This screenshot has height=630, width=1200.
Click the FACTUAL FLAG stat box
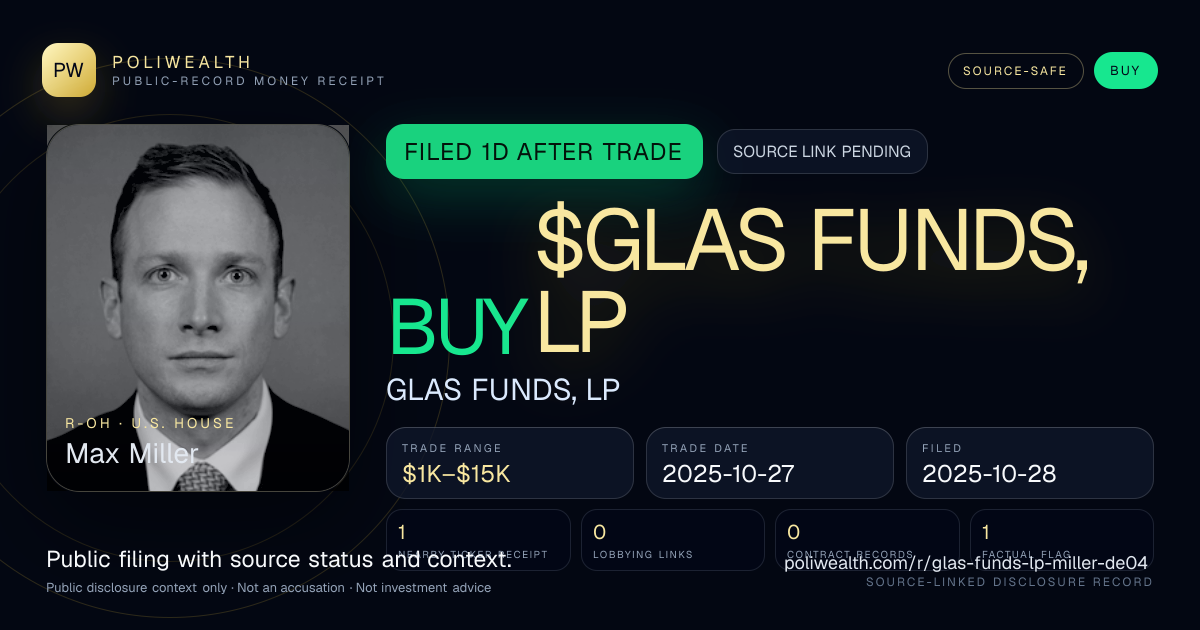pos(1062,540)
